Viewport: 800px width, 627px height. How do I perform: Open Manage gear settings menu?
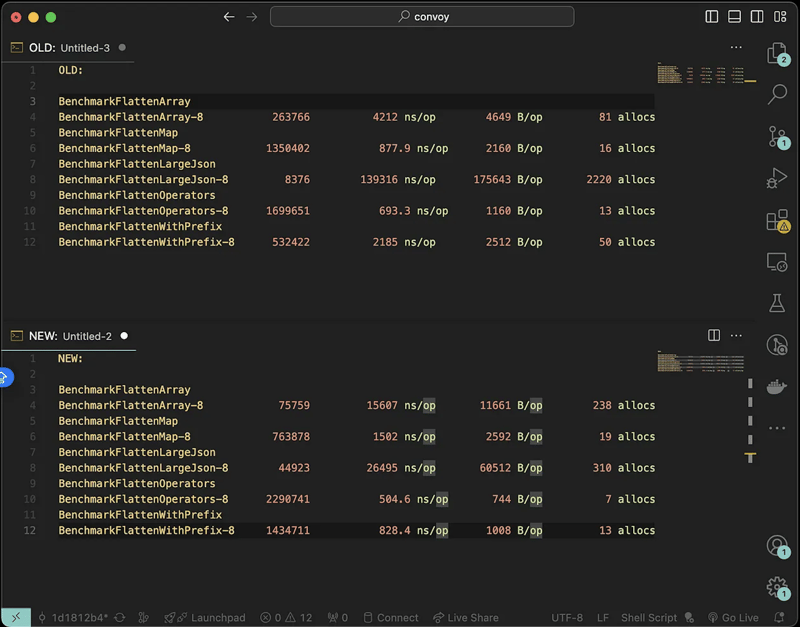pyautogui.click(x=776, y=587)
